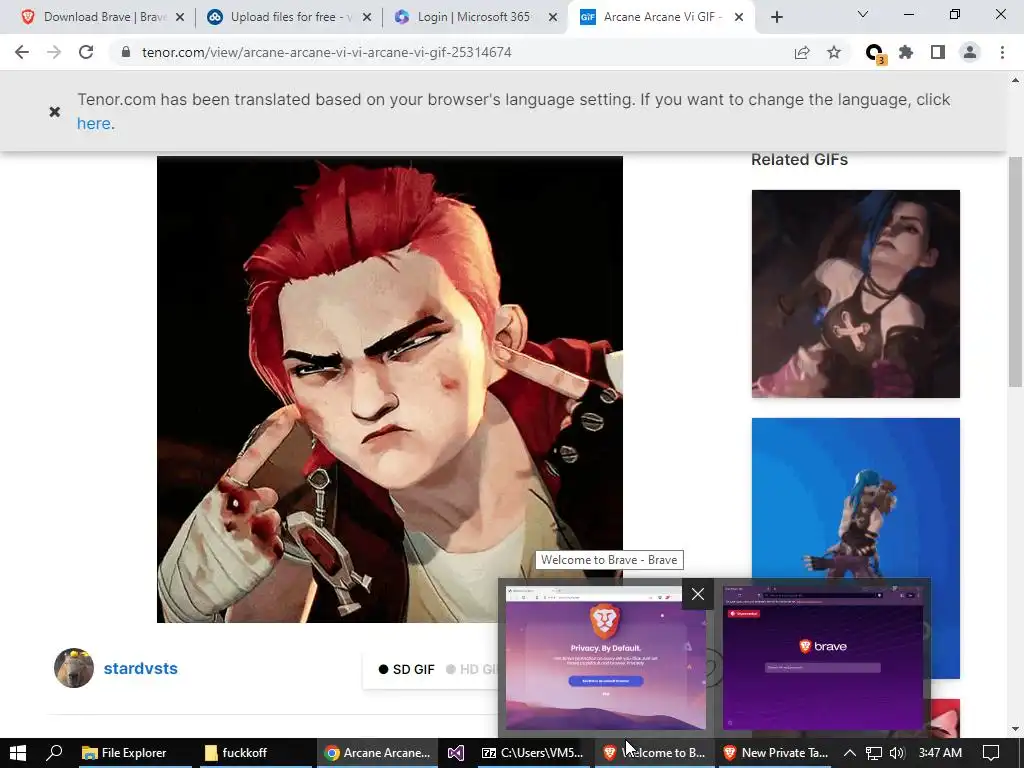Screen dimensions: 1024x768
Task: Open the tab search chevron
Action: 863,14
